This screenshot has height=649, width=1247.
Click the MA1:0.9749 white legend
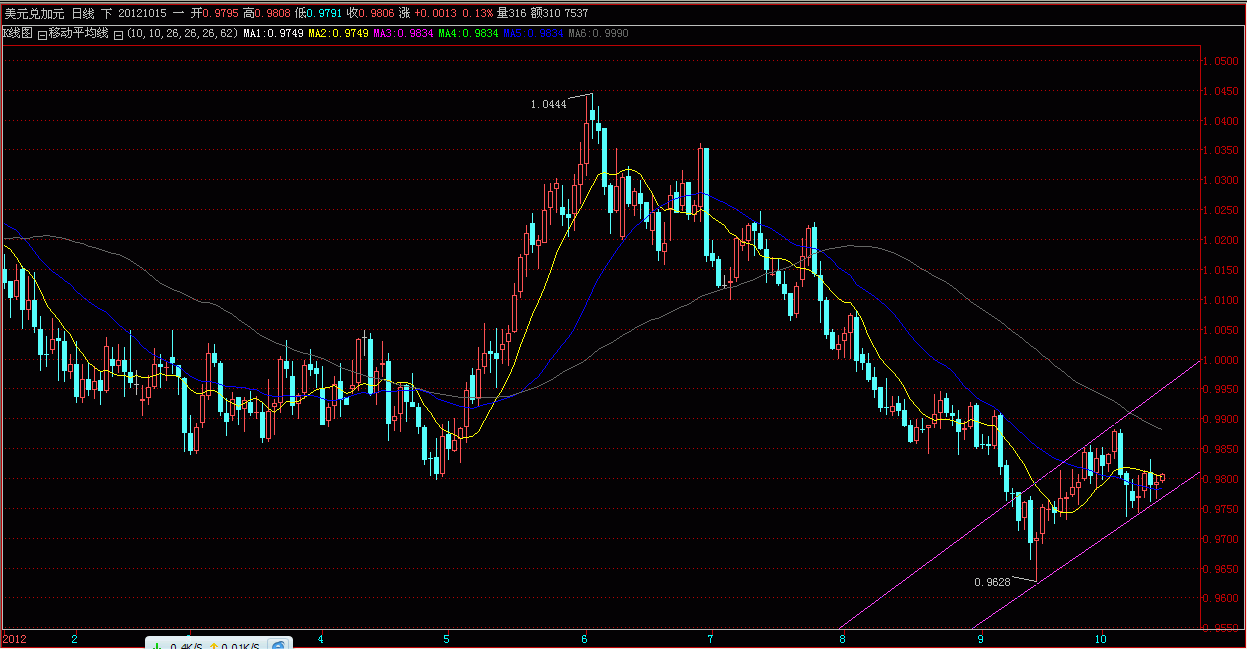pos(273,33)
